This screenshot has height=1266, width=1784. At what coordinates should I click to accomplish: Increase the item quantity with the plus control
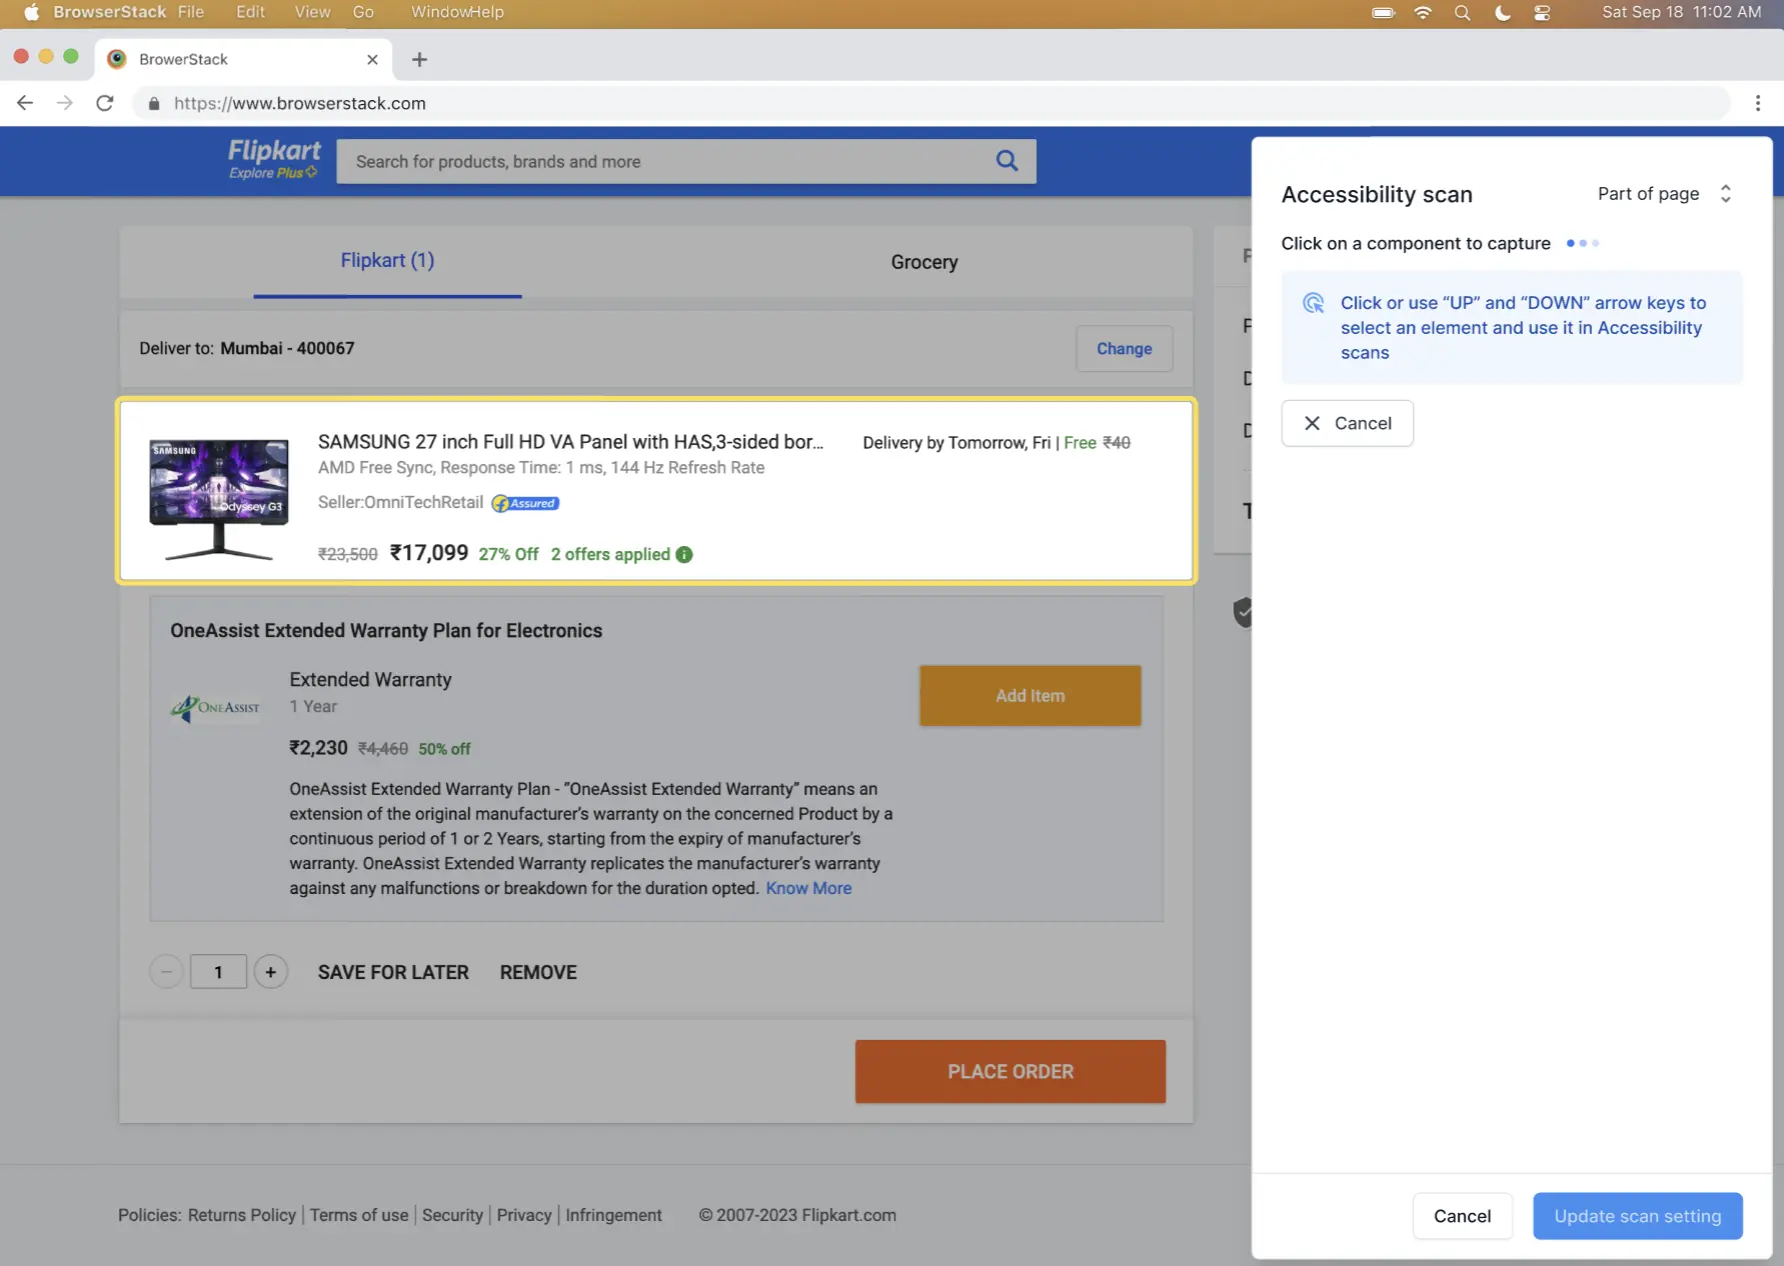pos(270,971)
